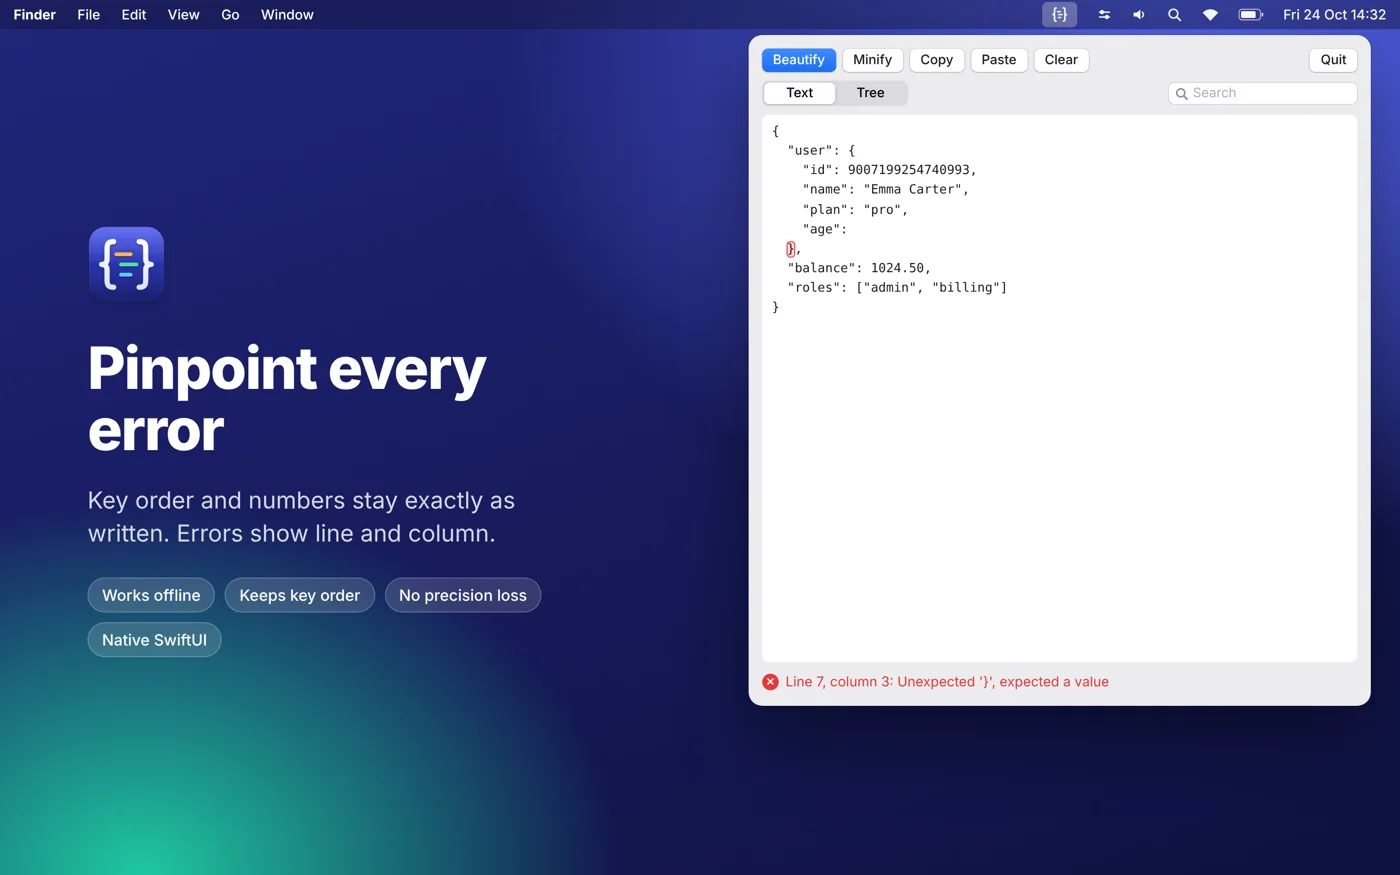Image resolution: width=1400 pixels, height=875 pixels.
Task: Click the No precision loss pill
Action: (x=463, y=595)
